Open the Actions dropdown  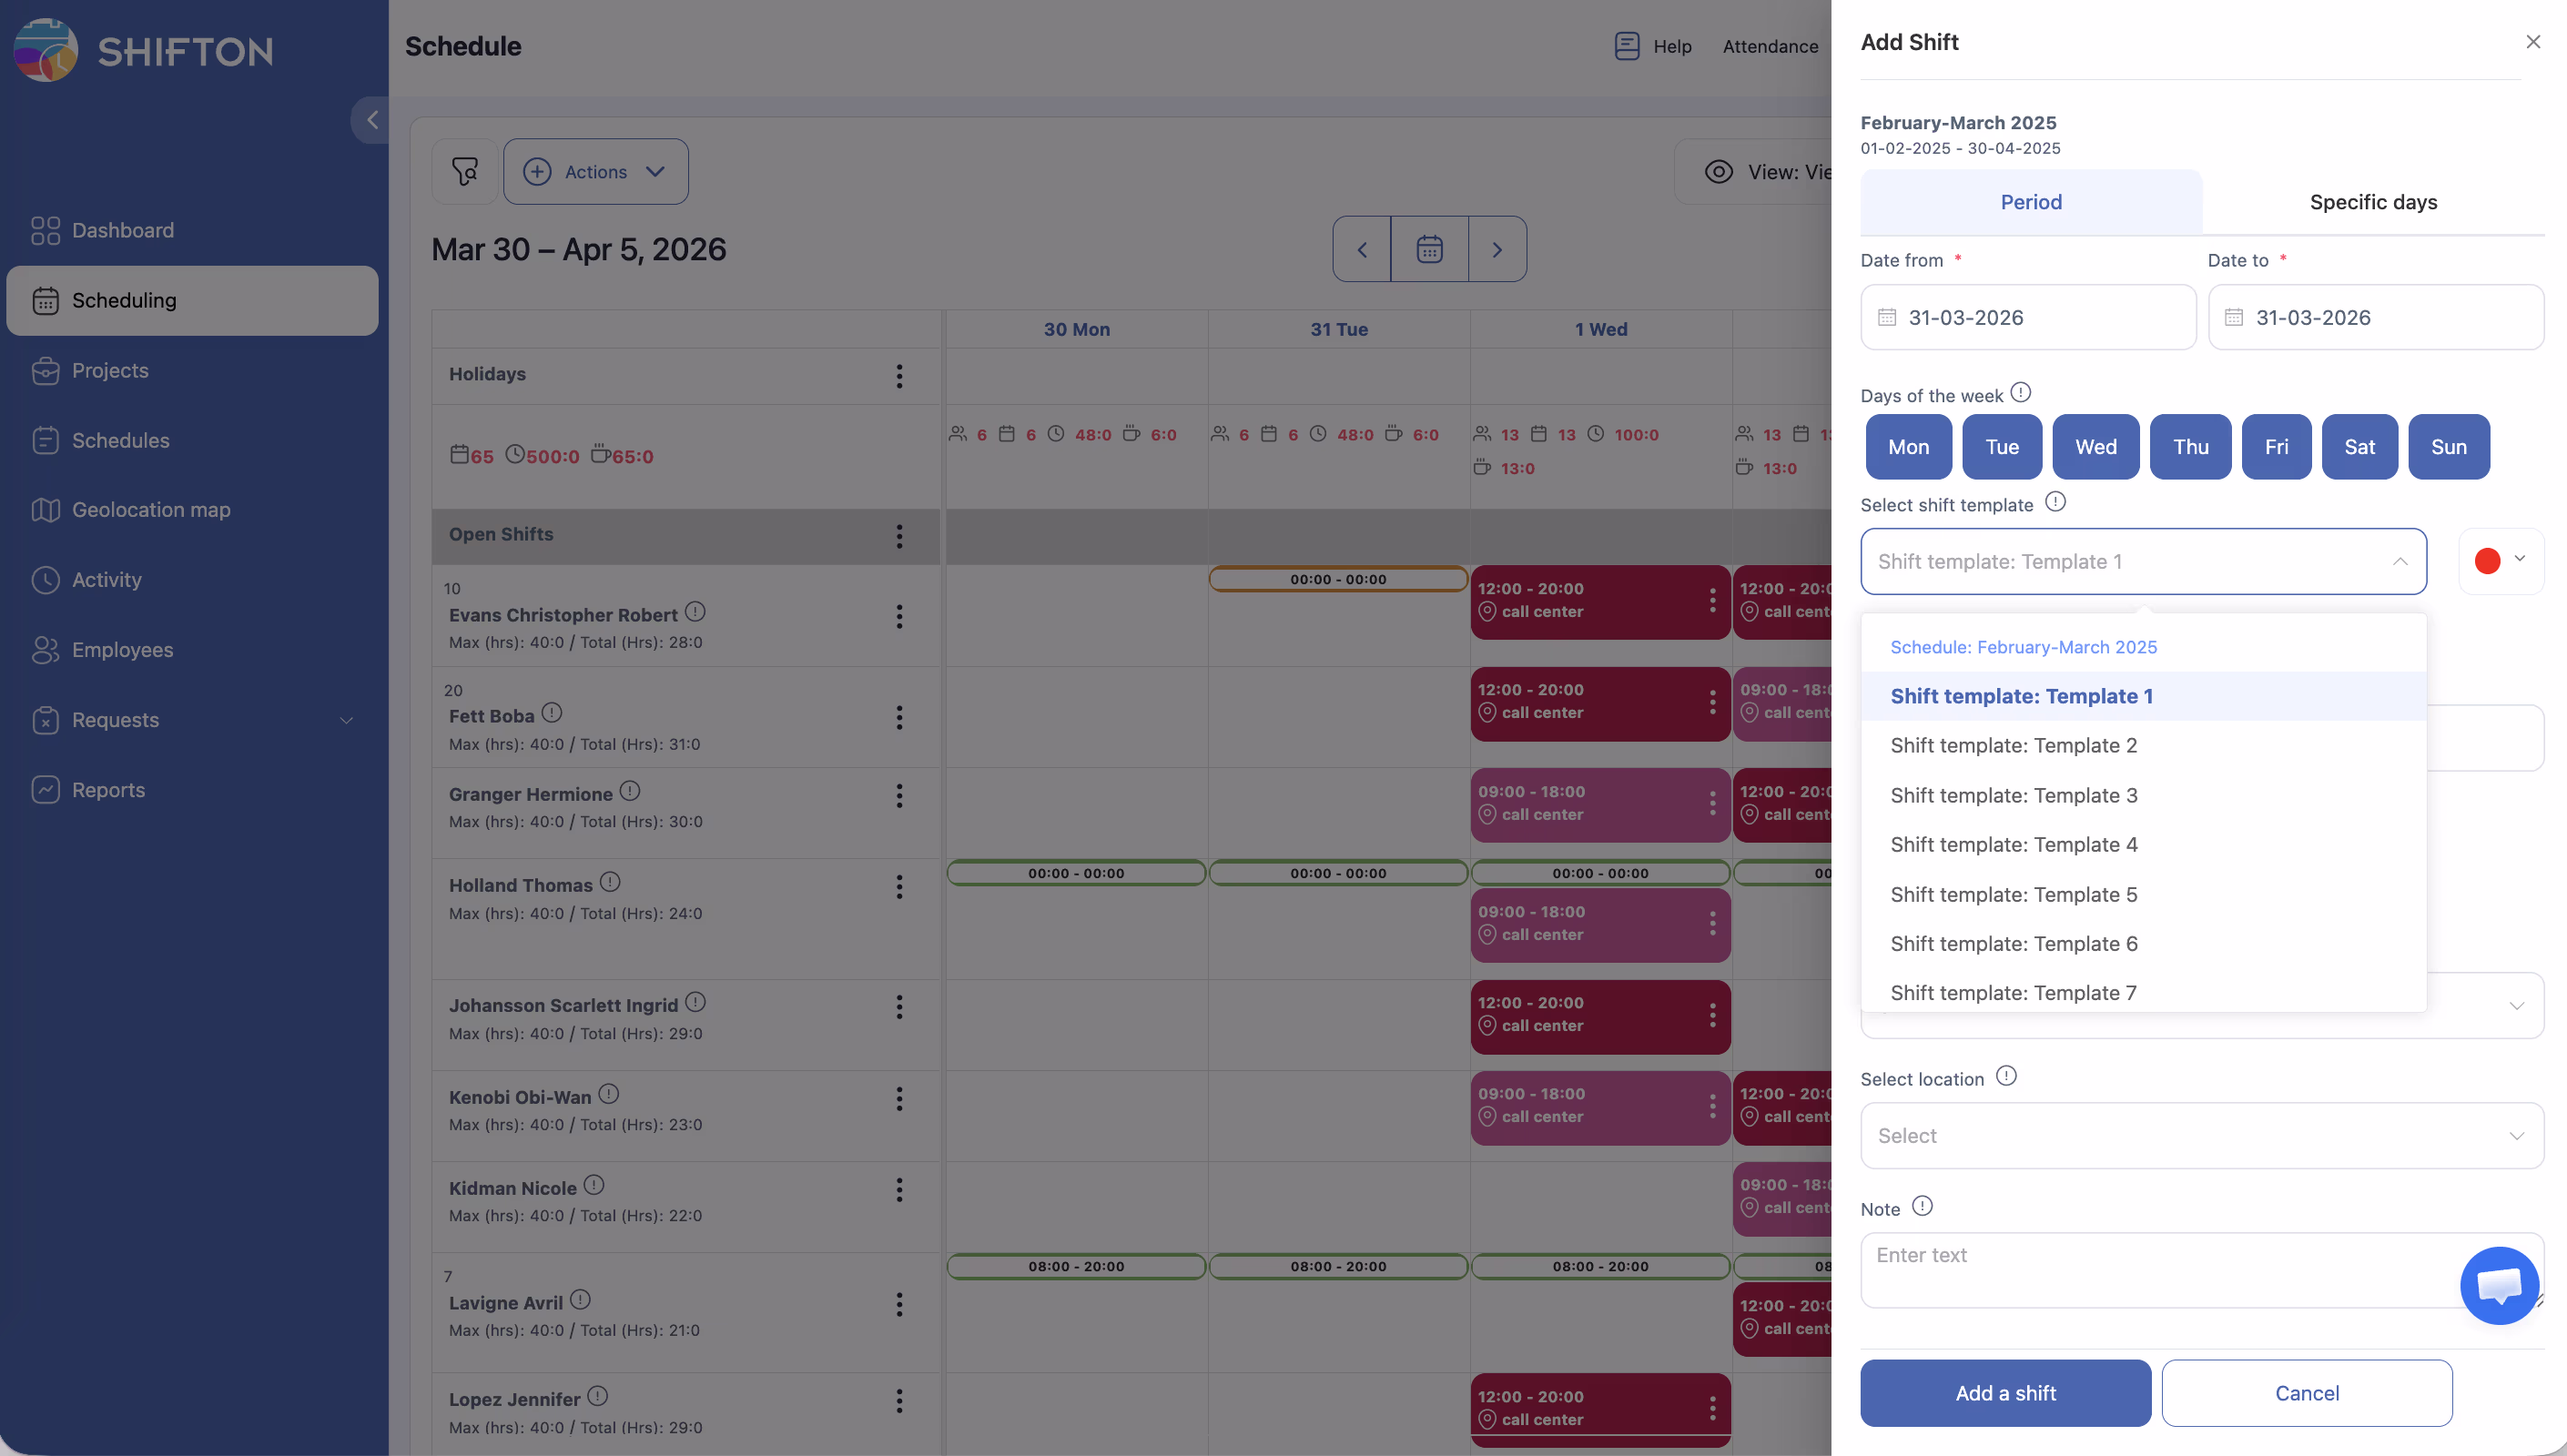[595, 171]
